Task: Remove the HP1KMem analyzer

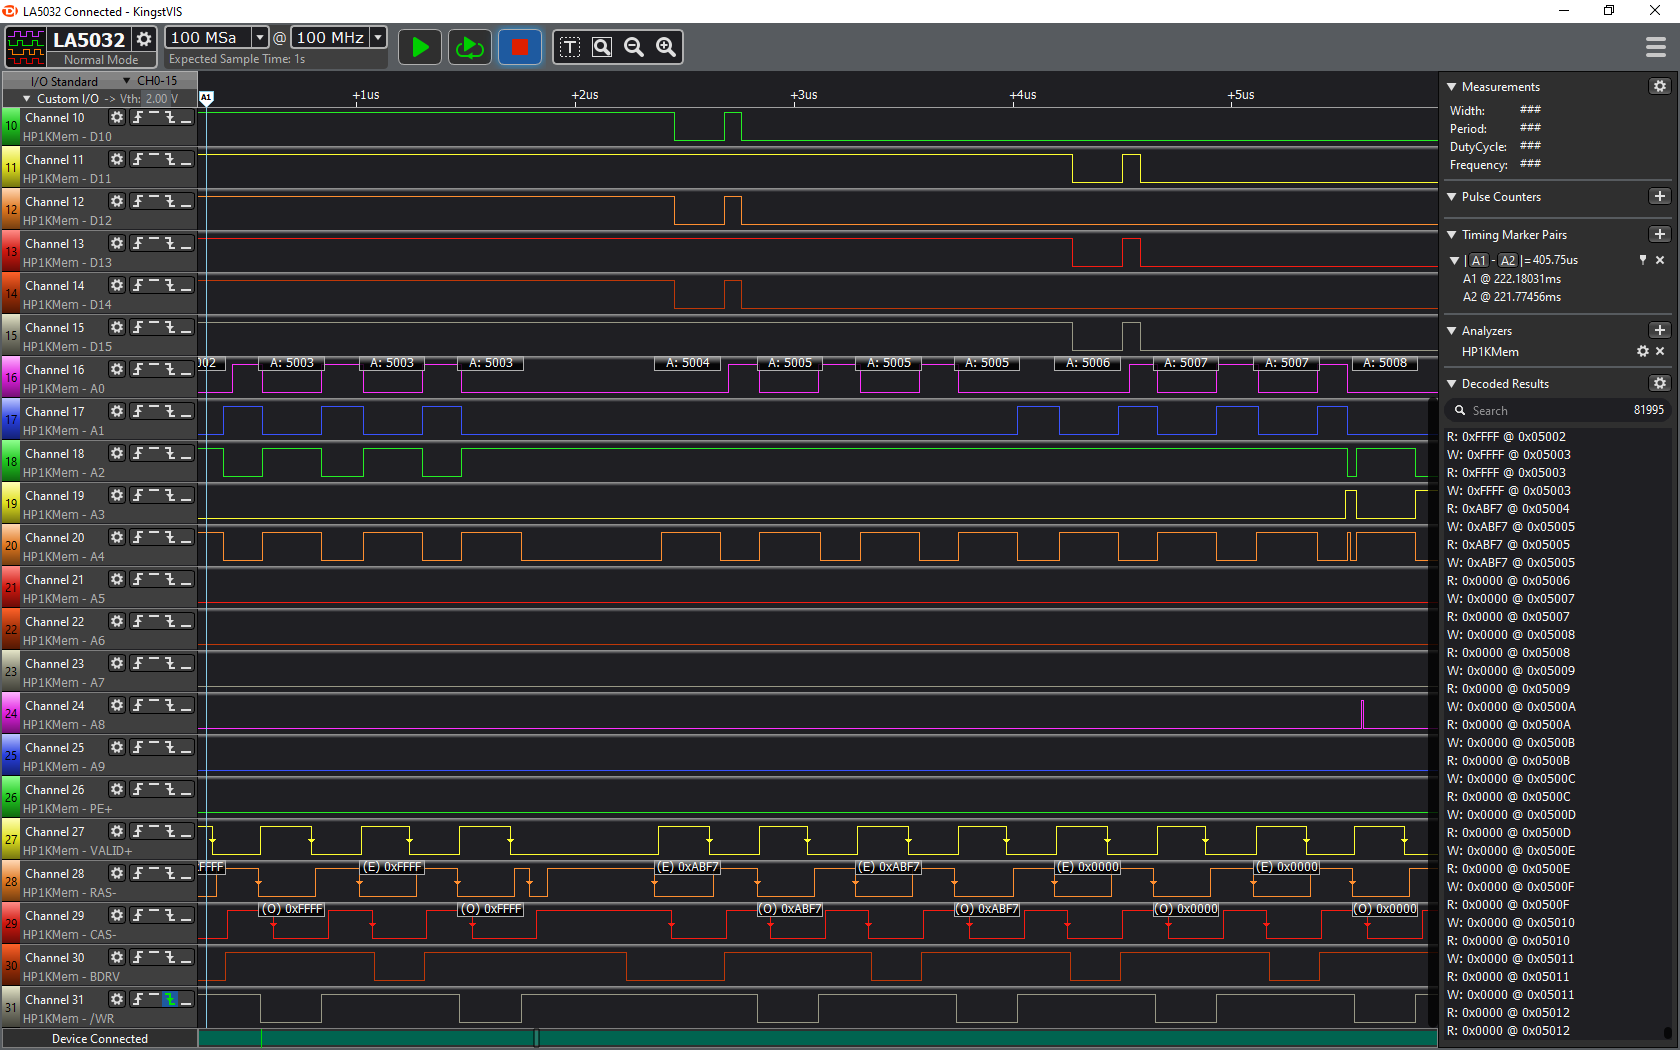Action: tap(1660, 352)
